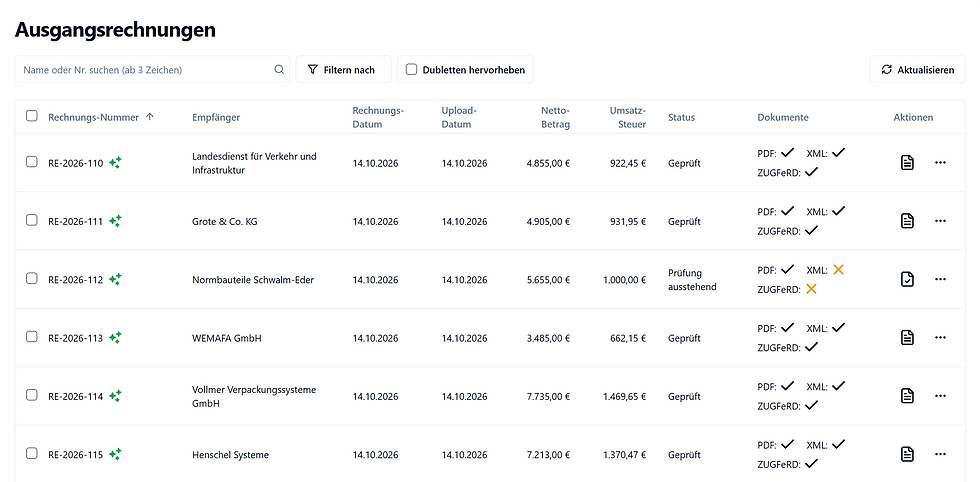Click recipient Landesdienst für Verkehr und Infrastruktur
Viewport: 980px width, 482px height.
(254, 163)
